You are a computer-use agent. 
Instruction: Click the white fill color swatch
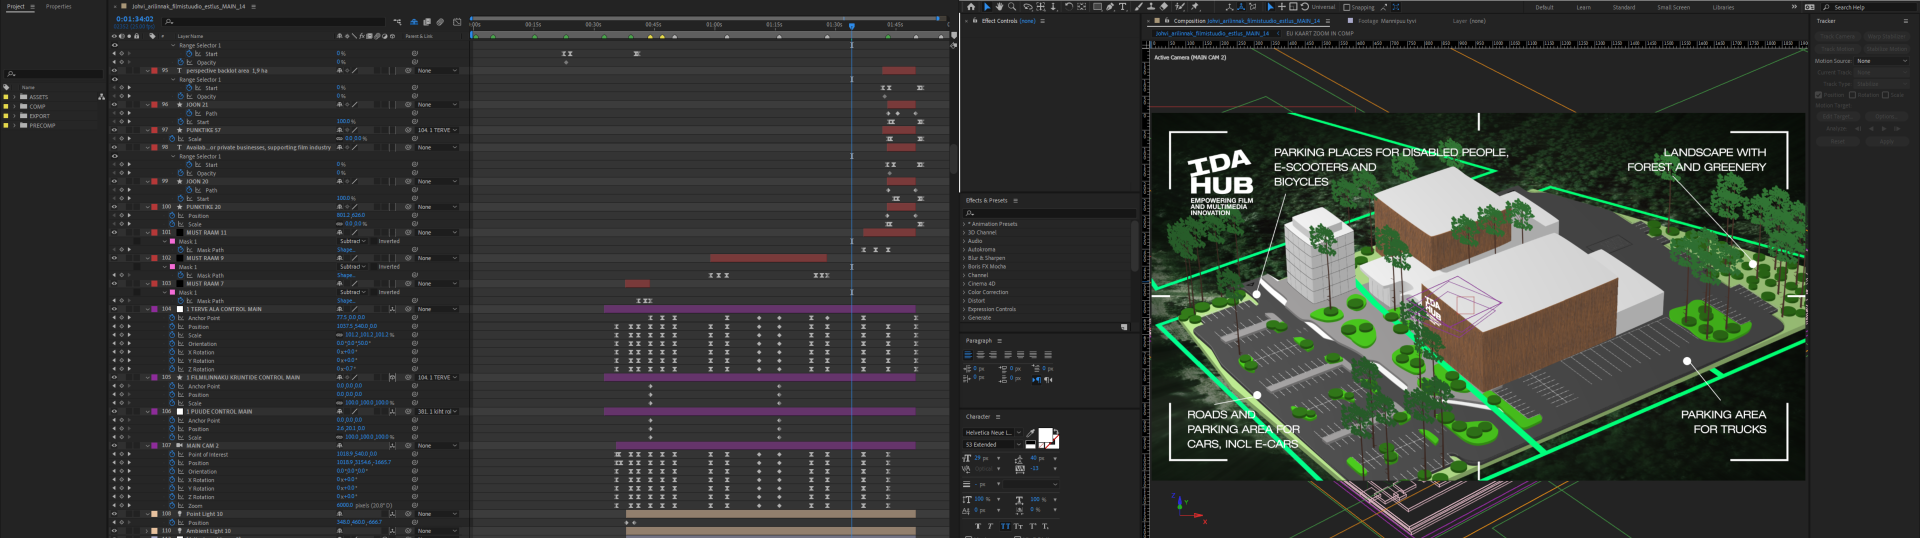pos(1045,435)
